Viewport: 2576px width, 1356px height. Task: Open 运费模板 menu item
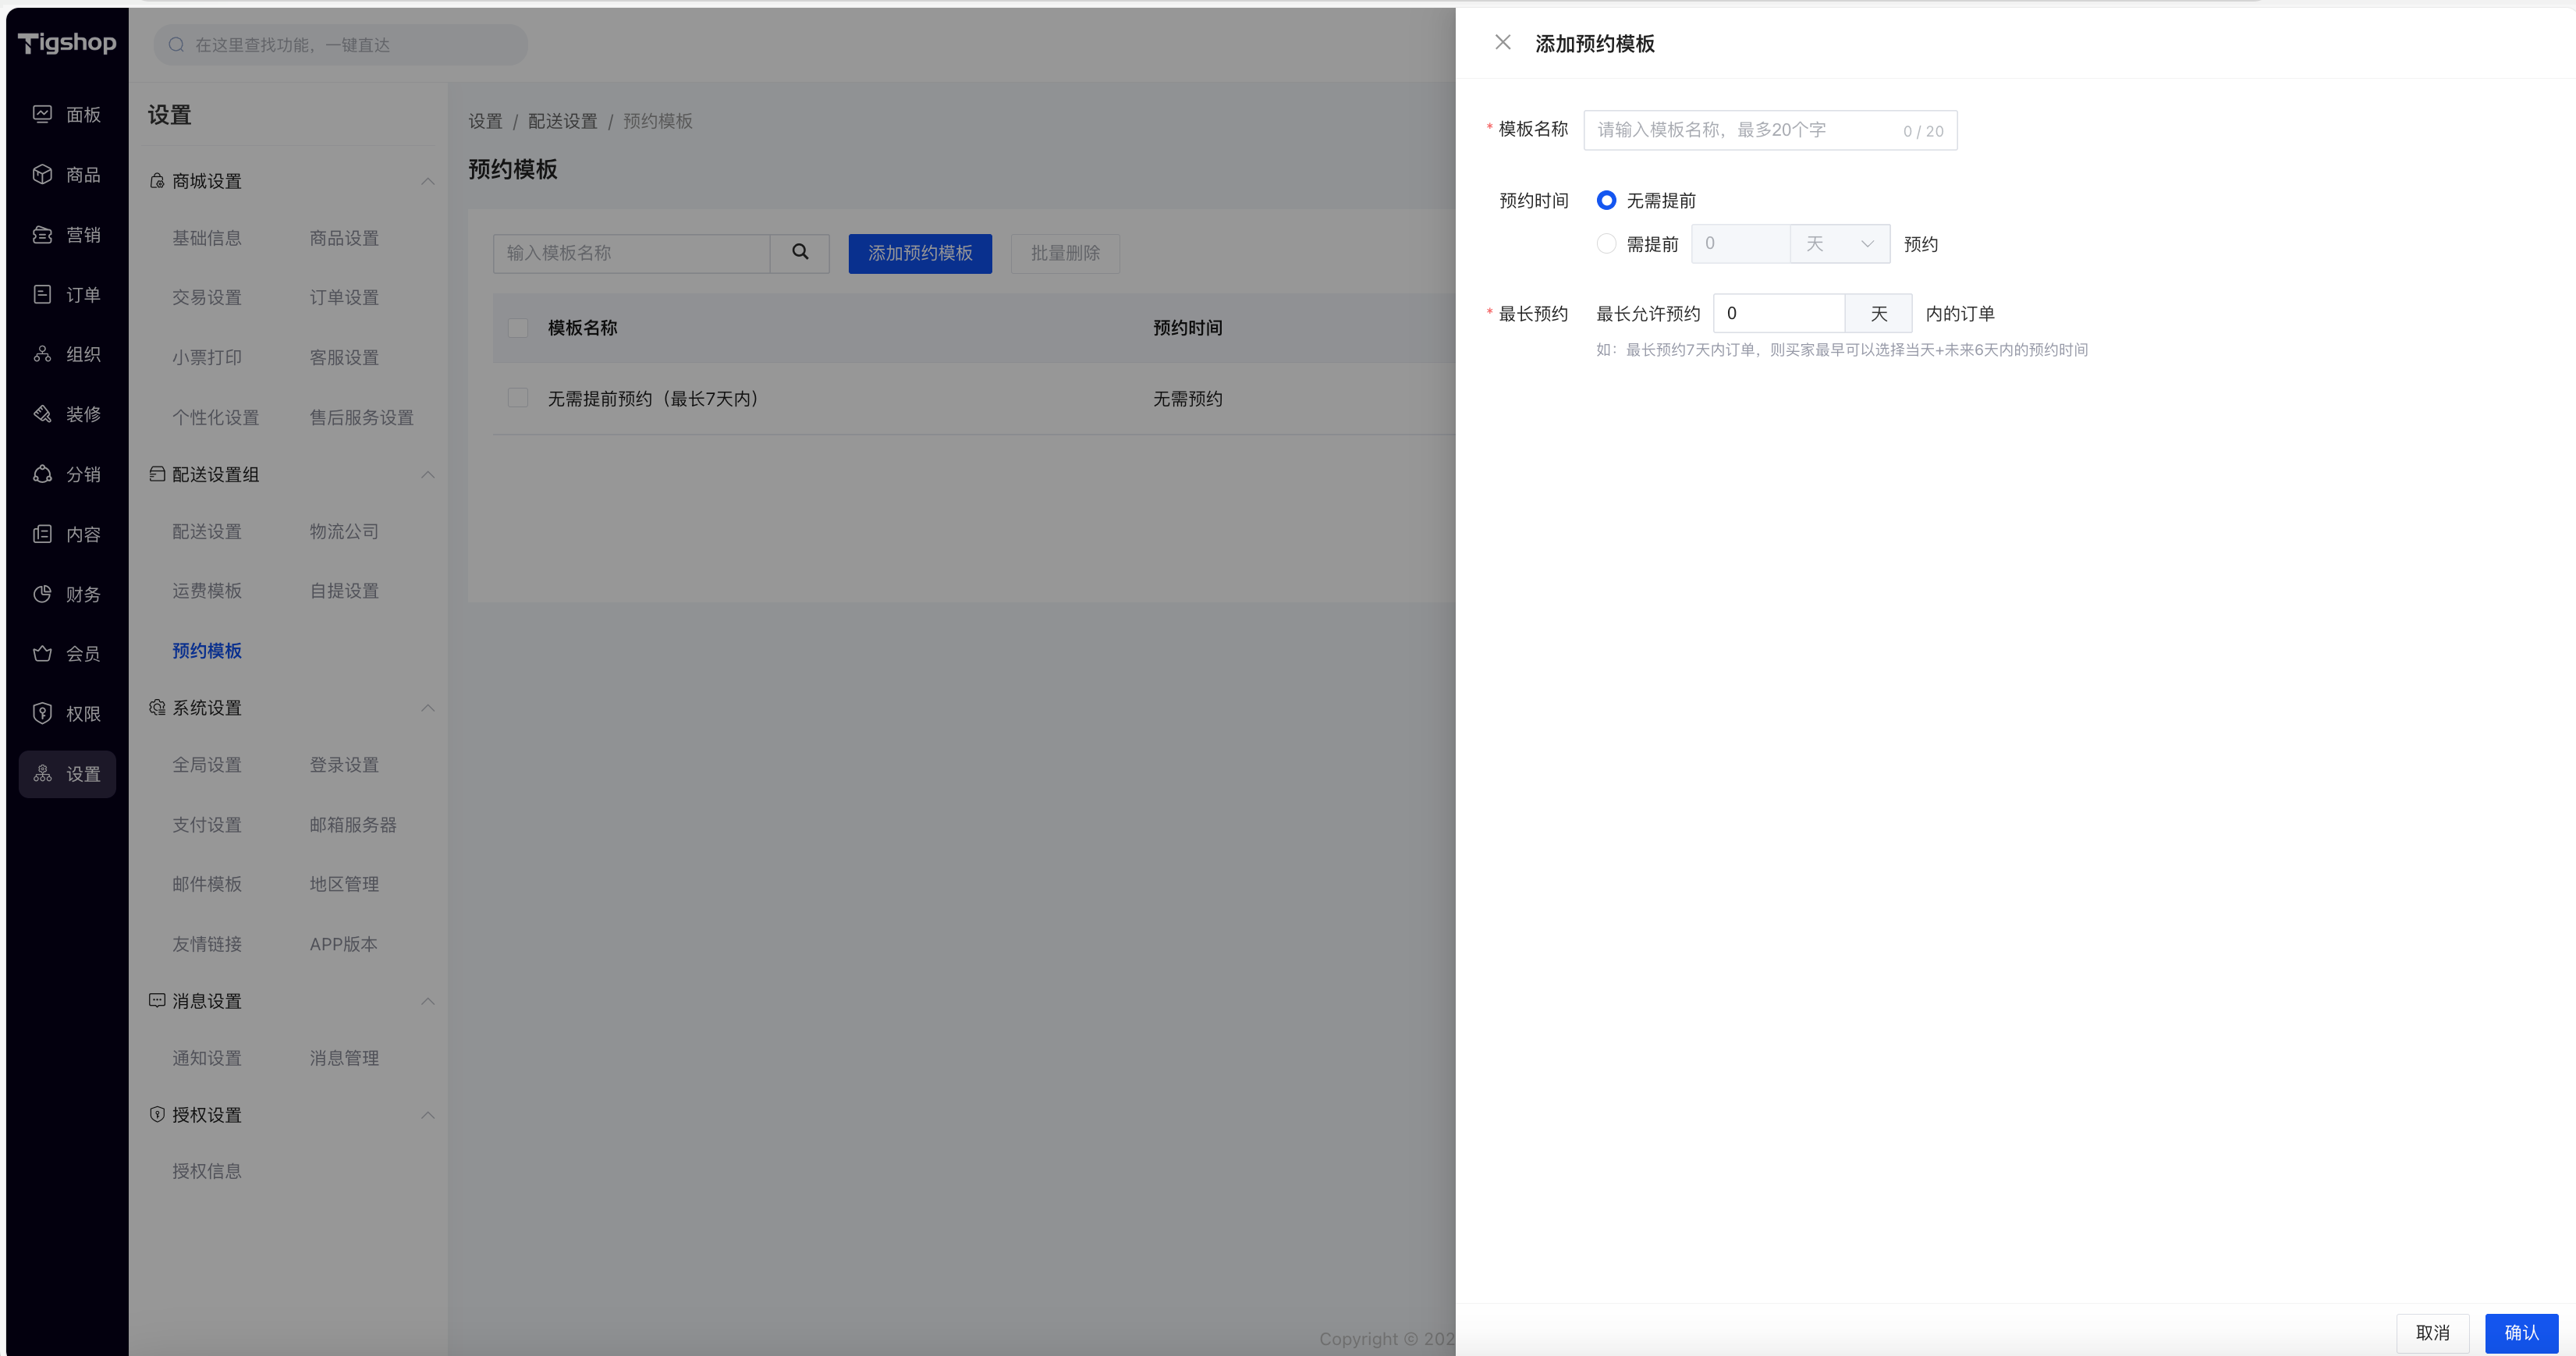(207, 591)
